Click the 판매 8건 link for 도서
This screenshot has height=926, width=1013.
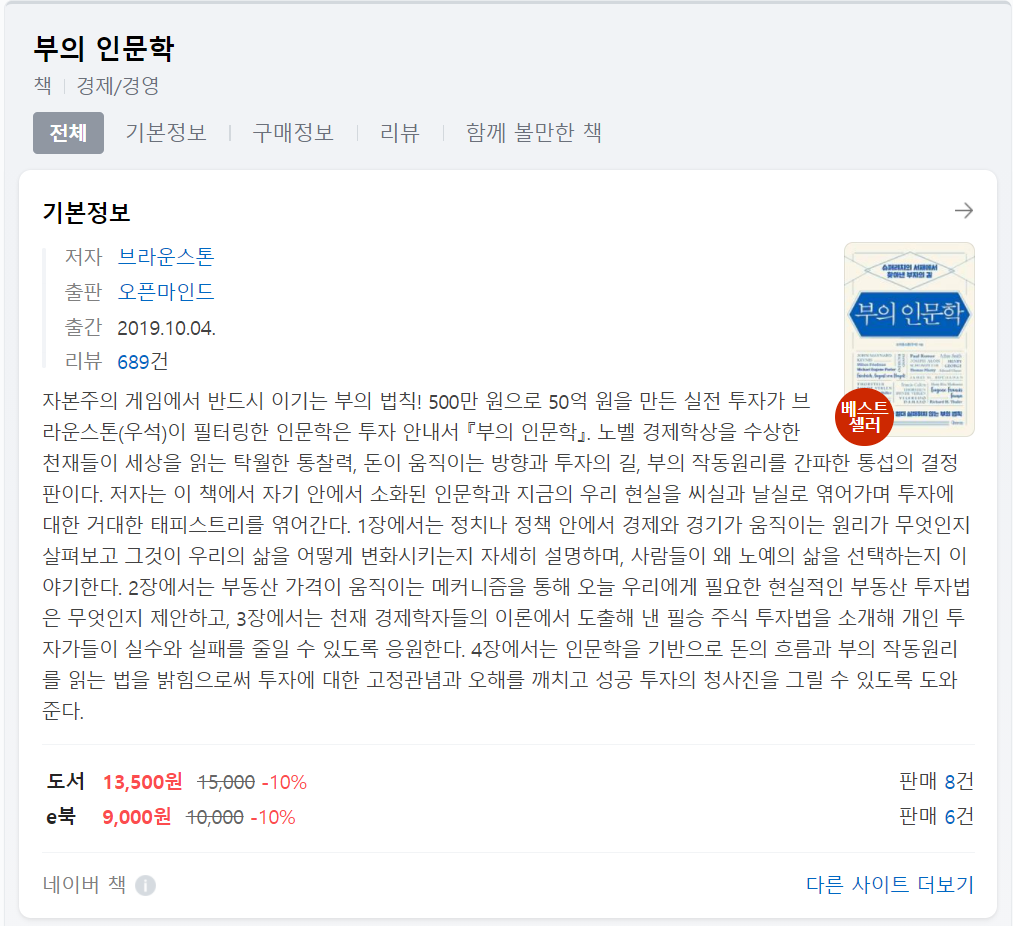click(936, 781)
